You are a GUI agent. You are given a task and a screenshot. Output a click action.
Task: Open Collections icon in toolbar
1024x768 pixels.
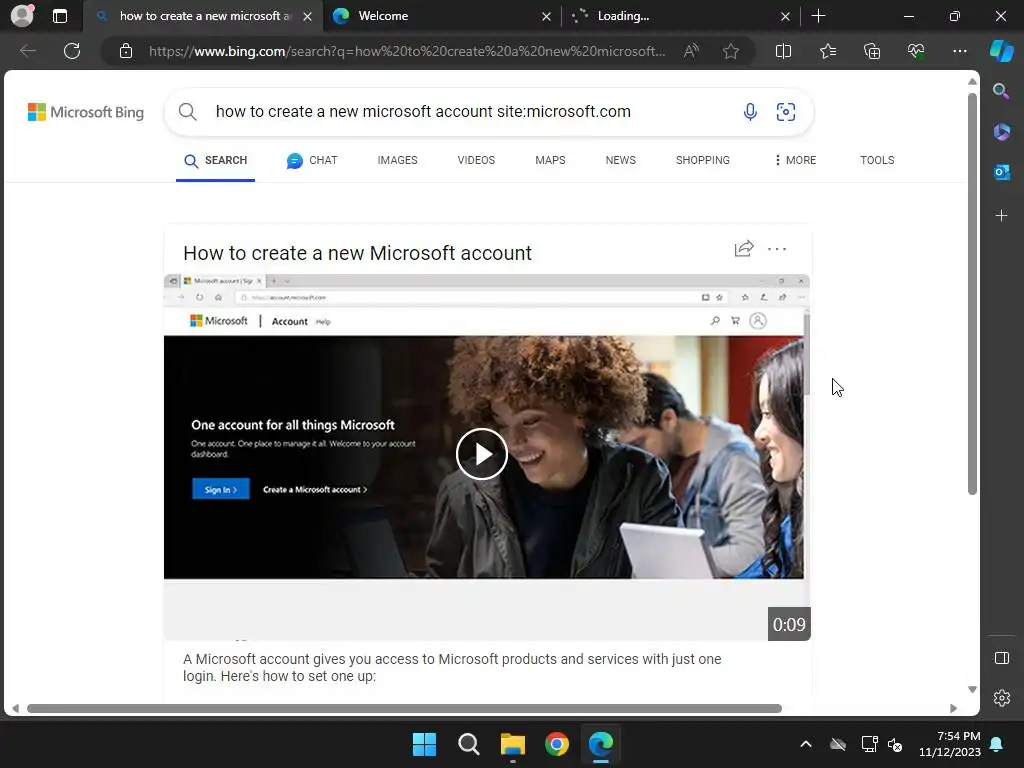coord(872,51)
